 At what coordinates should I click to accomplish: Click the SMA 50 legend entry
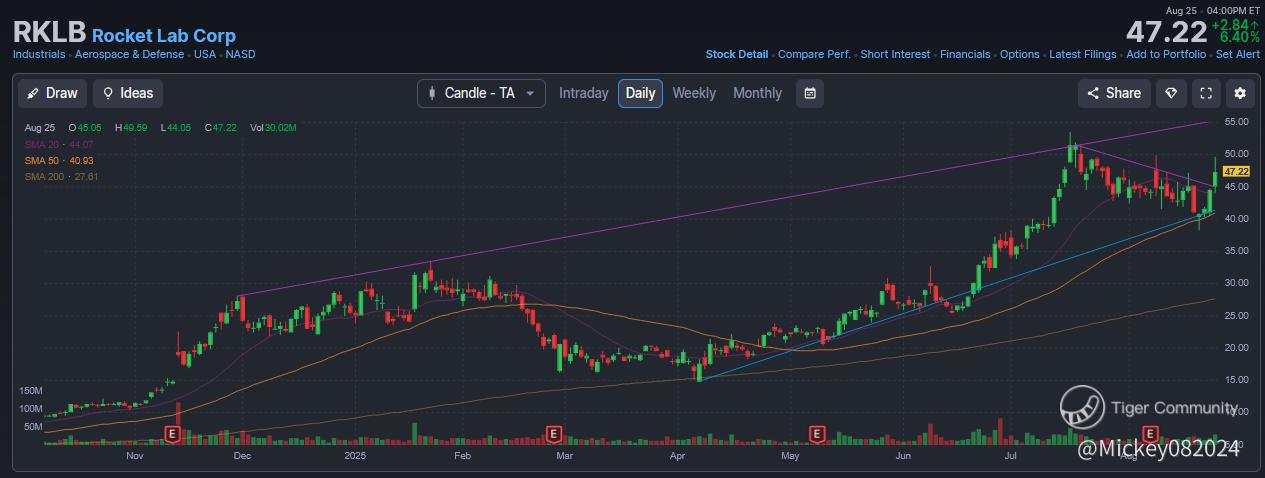(59, 160)
